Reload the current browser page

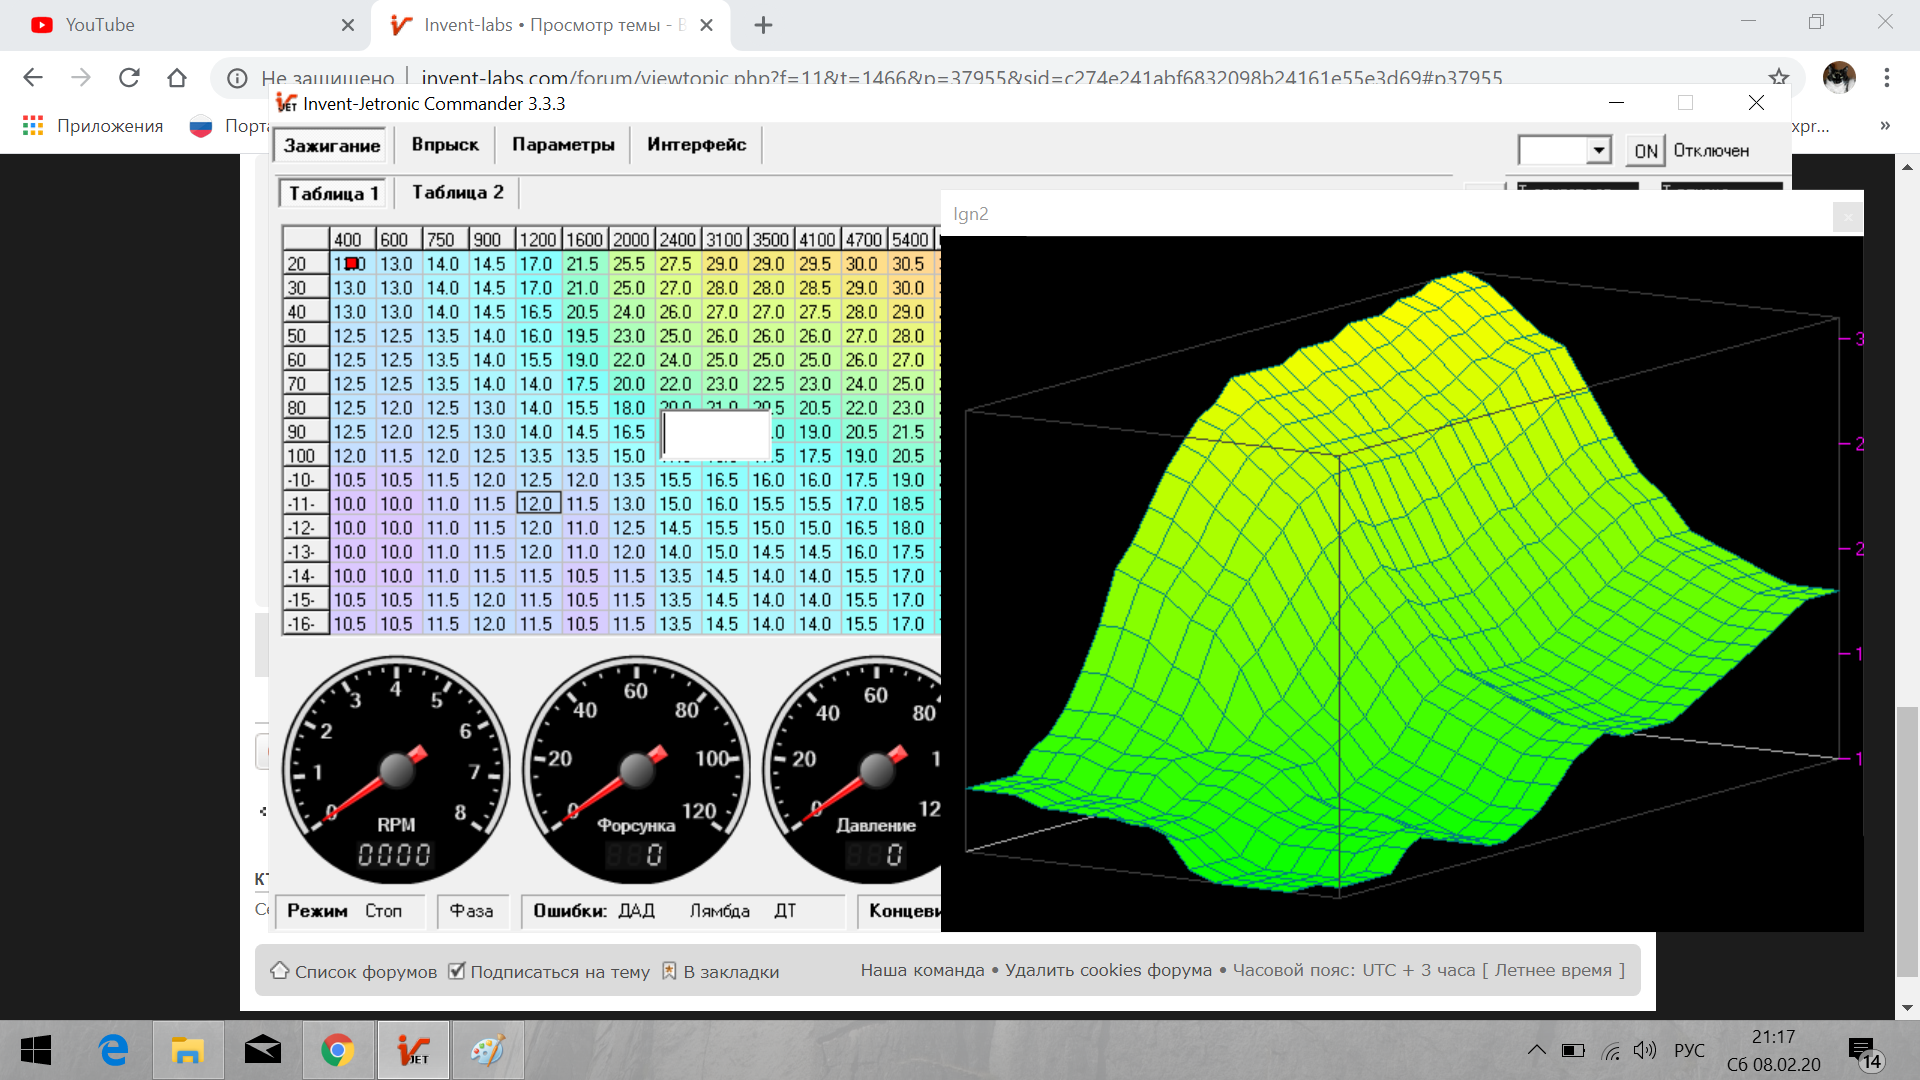click(129, 77)
